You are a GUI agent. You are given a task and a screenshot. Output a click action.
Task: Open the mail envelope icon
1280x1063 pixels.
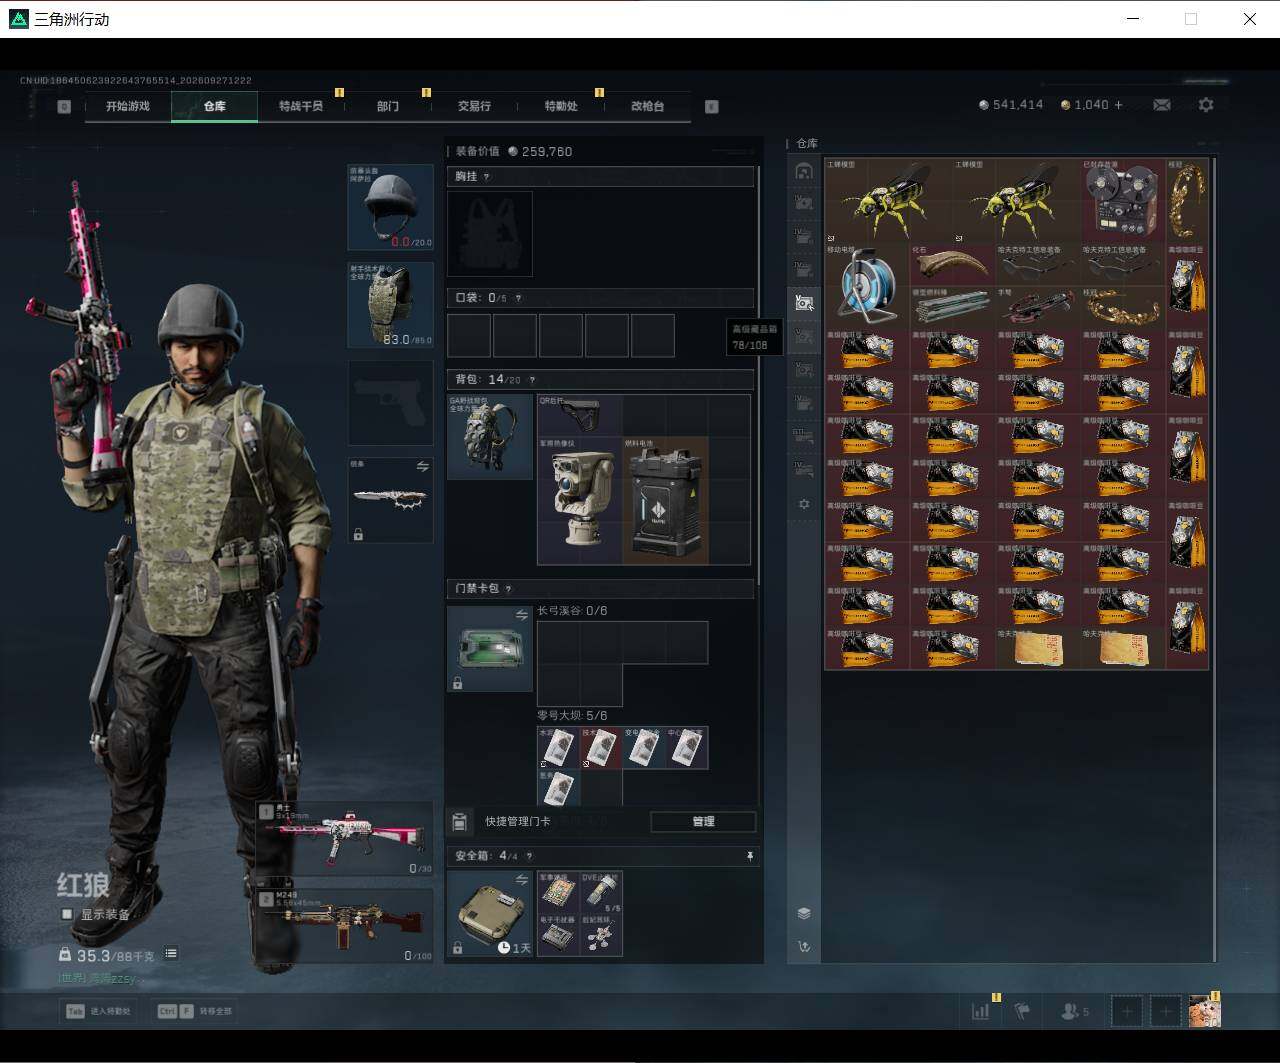1162,104
